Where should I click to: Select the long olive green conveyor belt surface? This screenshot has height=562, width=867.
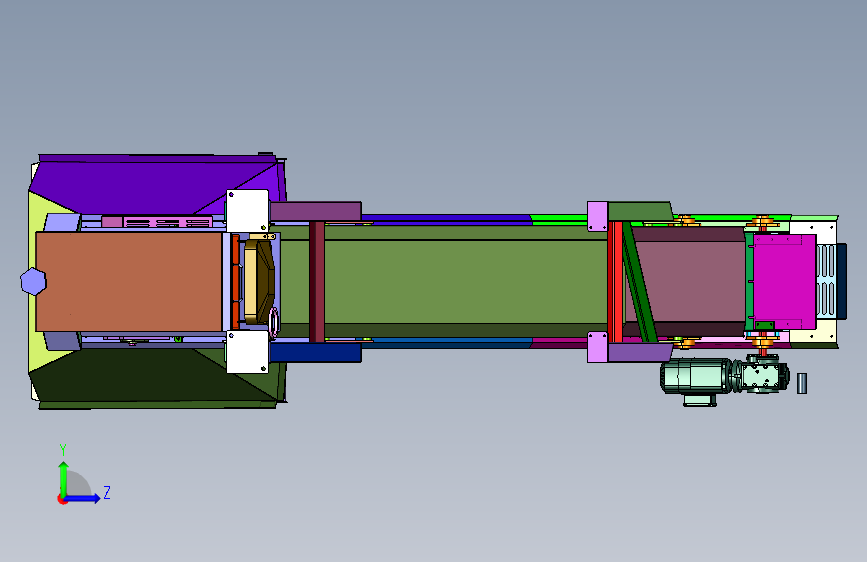[464, 282]
